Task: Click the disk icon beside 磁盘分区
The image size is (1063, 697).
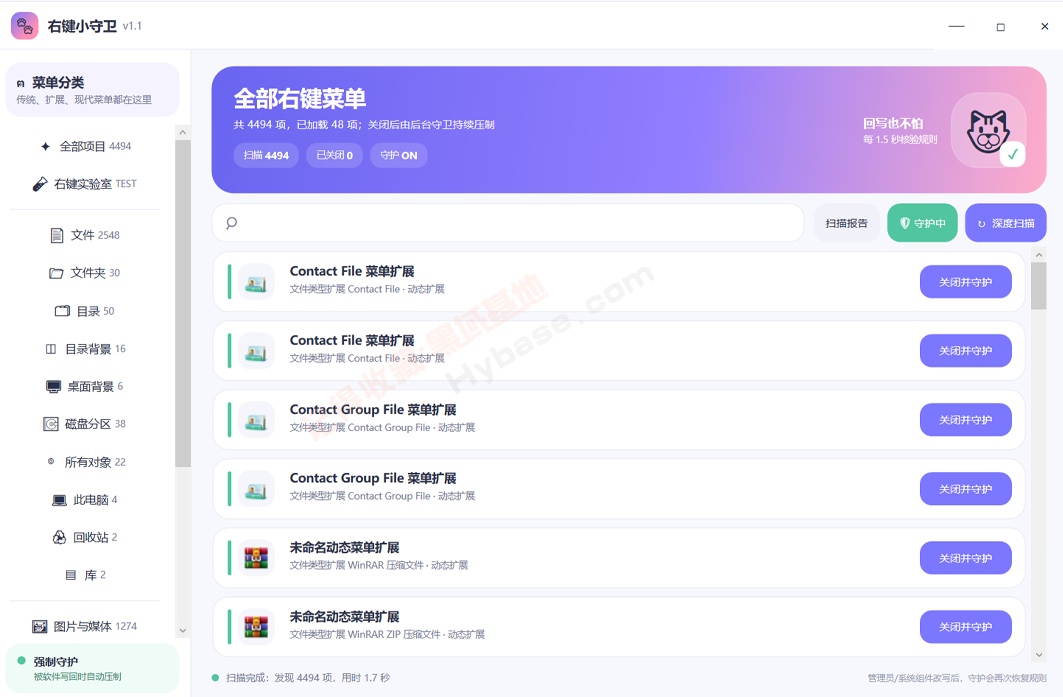Action: [51, 424]
